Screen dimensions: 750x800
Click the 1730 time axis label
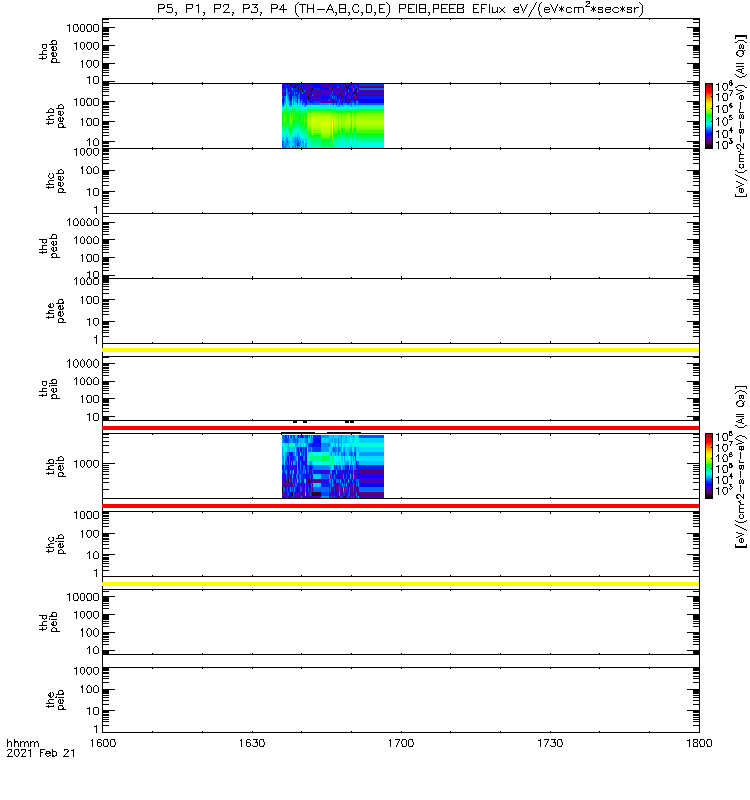click(550, 743)
